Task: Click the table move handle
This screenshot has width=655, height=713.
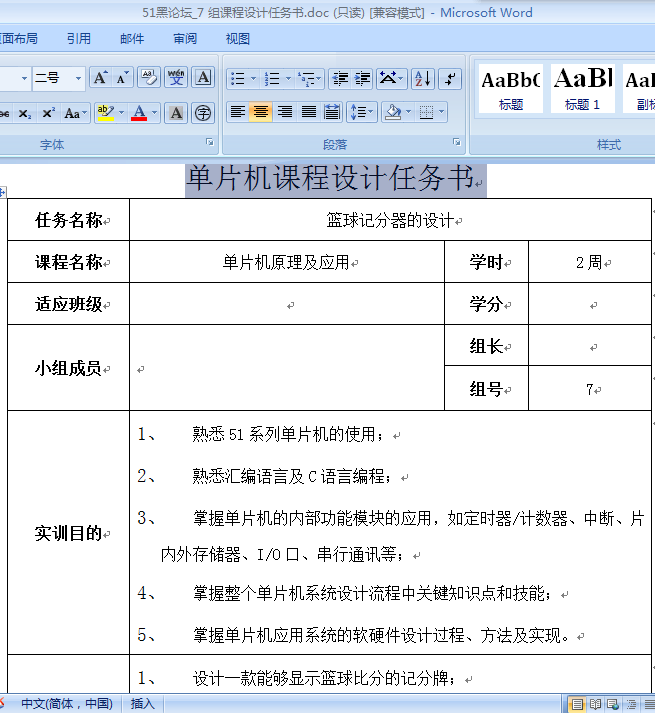Action: 2,192
